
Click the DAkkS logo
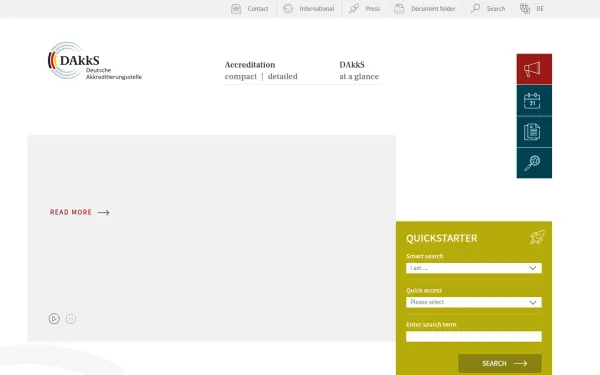[x=95, y=61]
